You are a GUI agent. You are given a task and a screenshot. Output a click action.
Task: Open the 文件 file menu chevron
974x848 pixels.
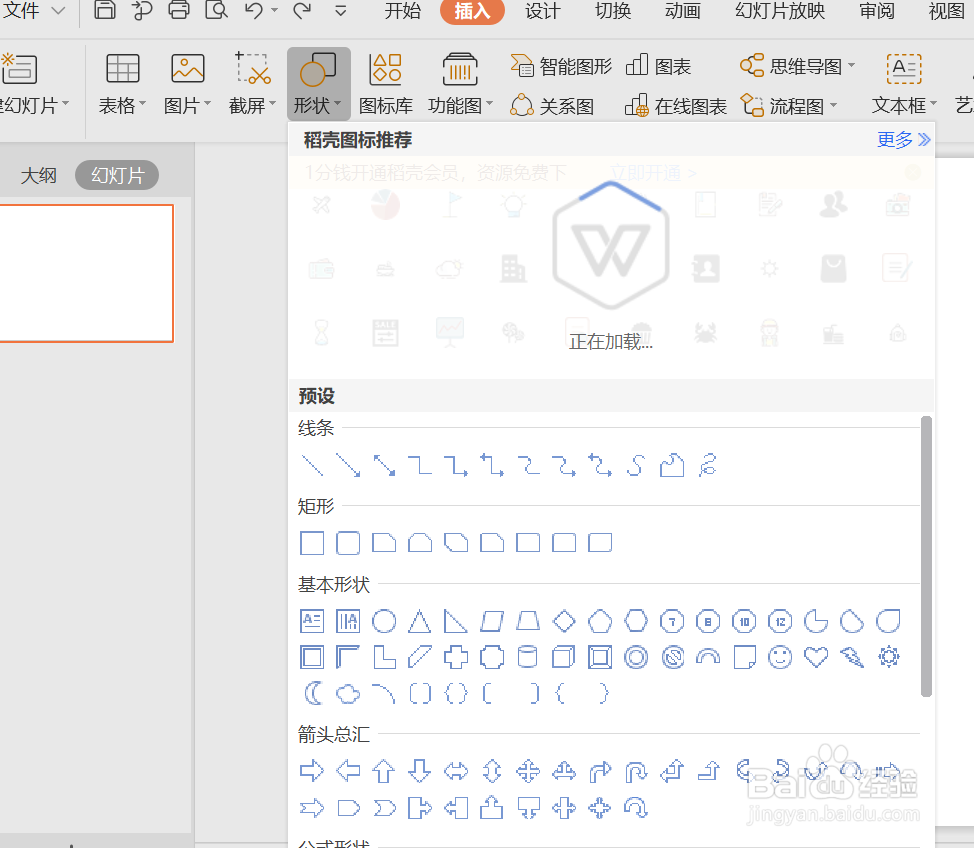coord(58,11)
